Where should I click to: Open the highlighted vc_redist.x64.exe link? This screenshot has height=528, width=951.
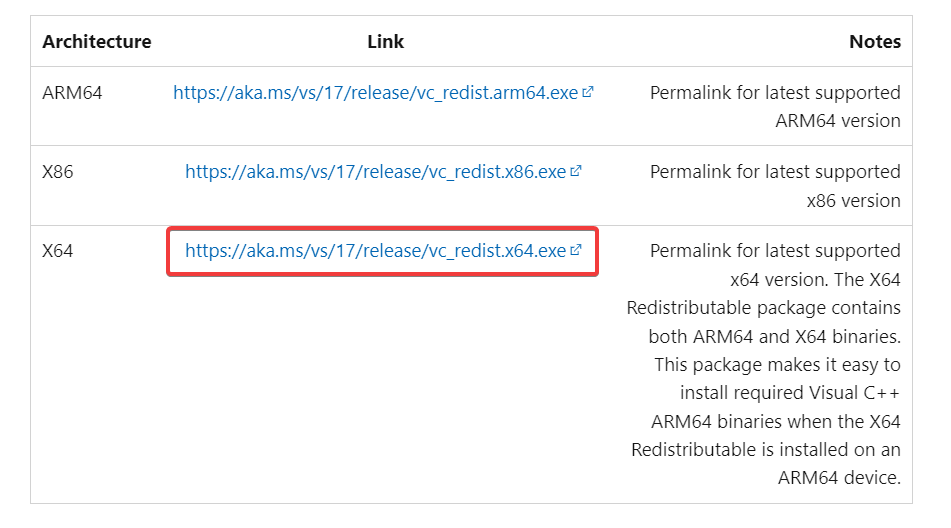point(375,251)
